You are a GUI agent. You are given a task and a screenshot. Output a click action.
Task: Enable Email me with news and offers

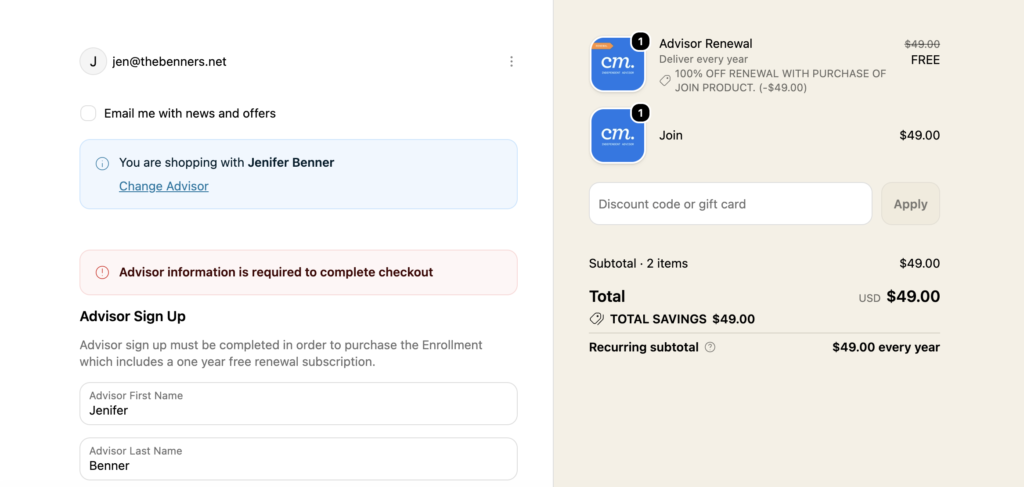88,113
